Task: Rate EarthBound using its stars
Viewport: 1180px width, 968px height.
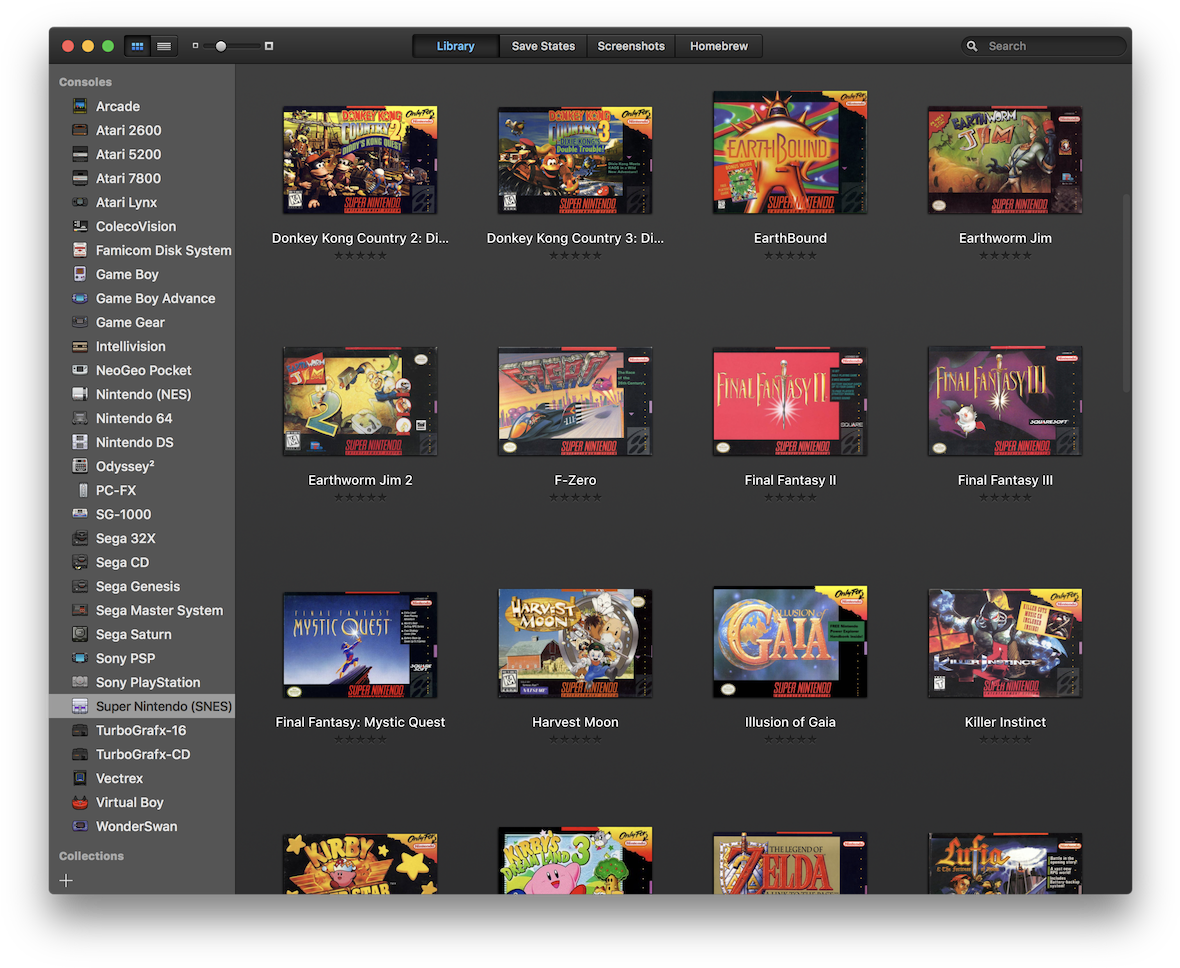Action: click(x=790, y=255)
